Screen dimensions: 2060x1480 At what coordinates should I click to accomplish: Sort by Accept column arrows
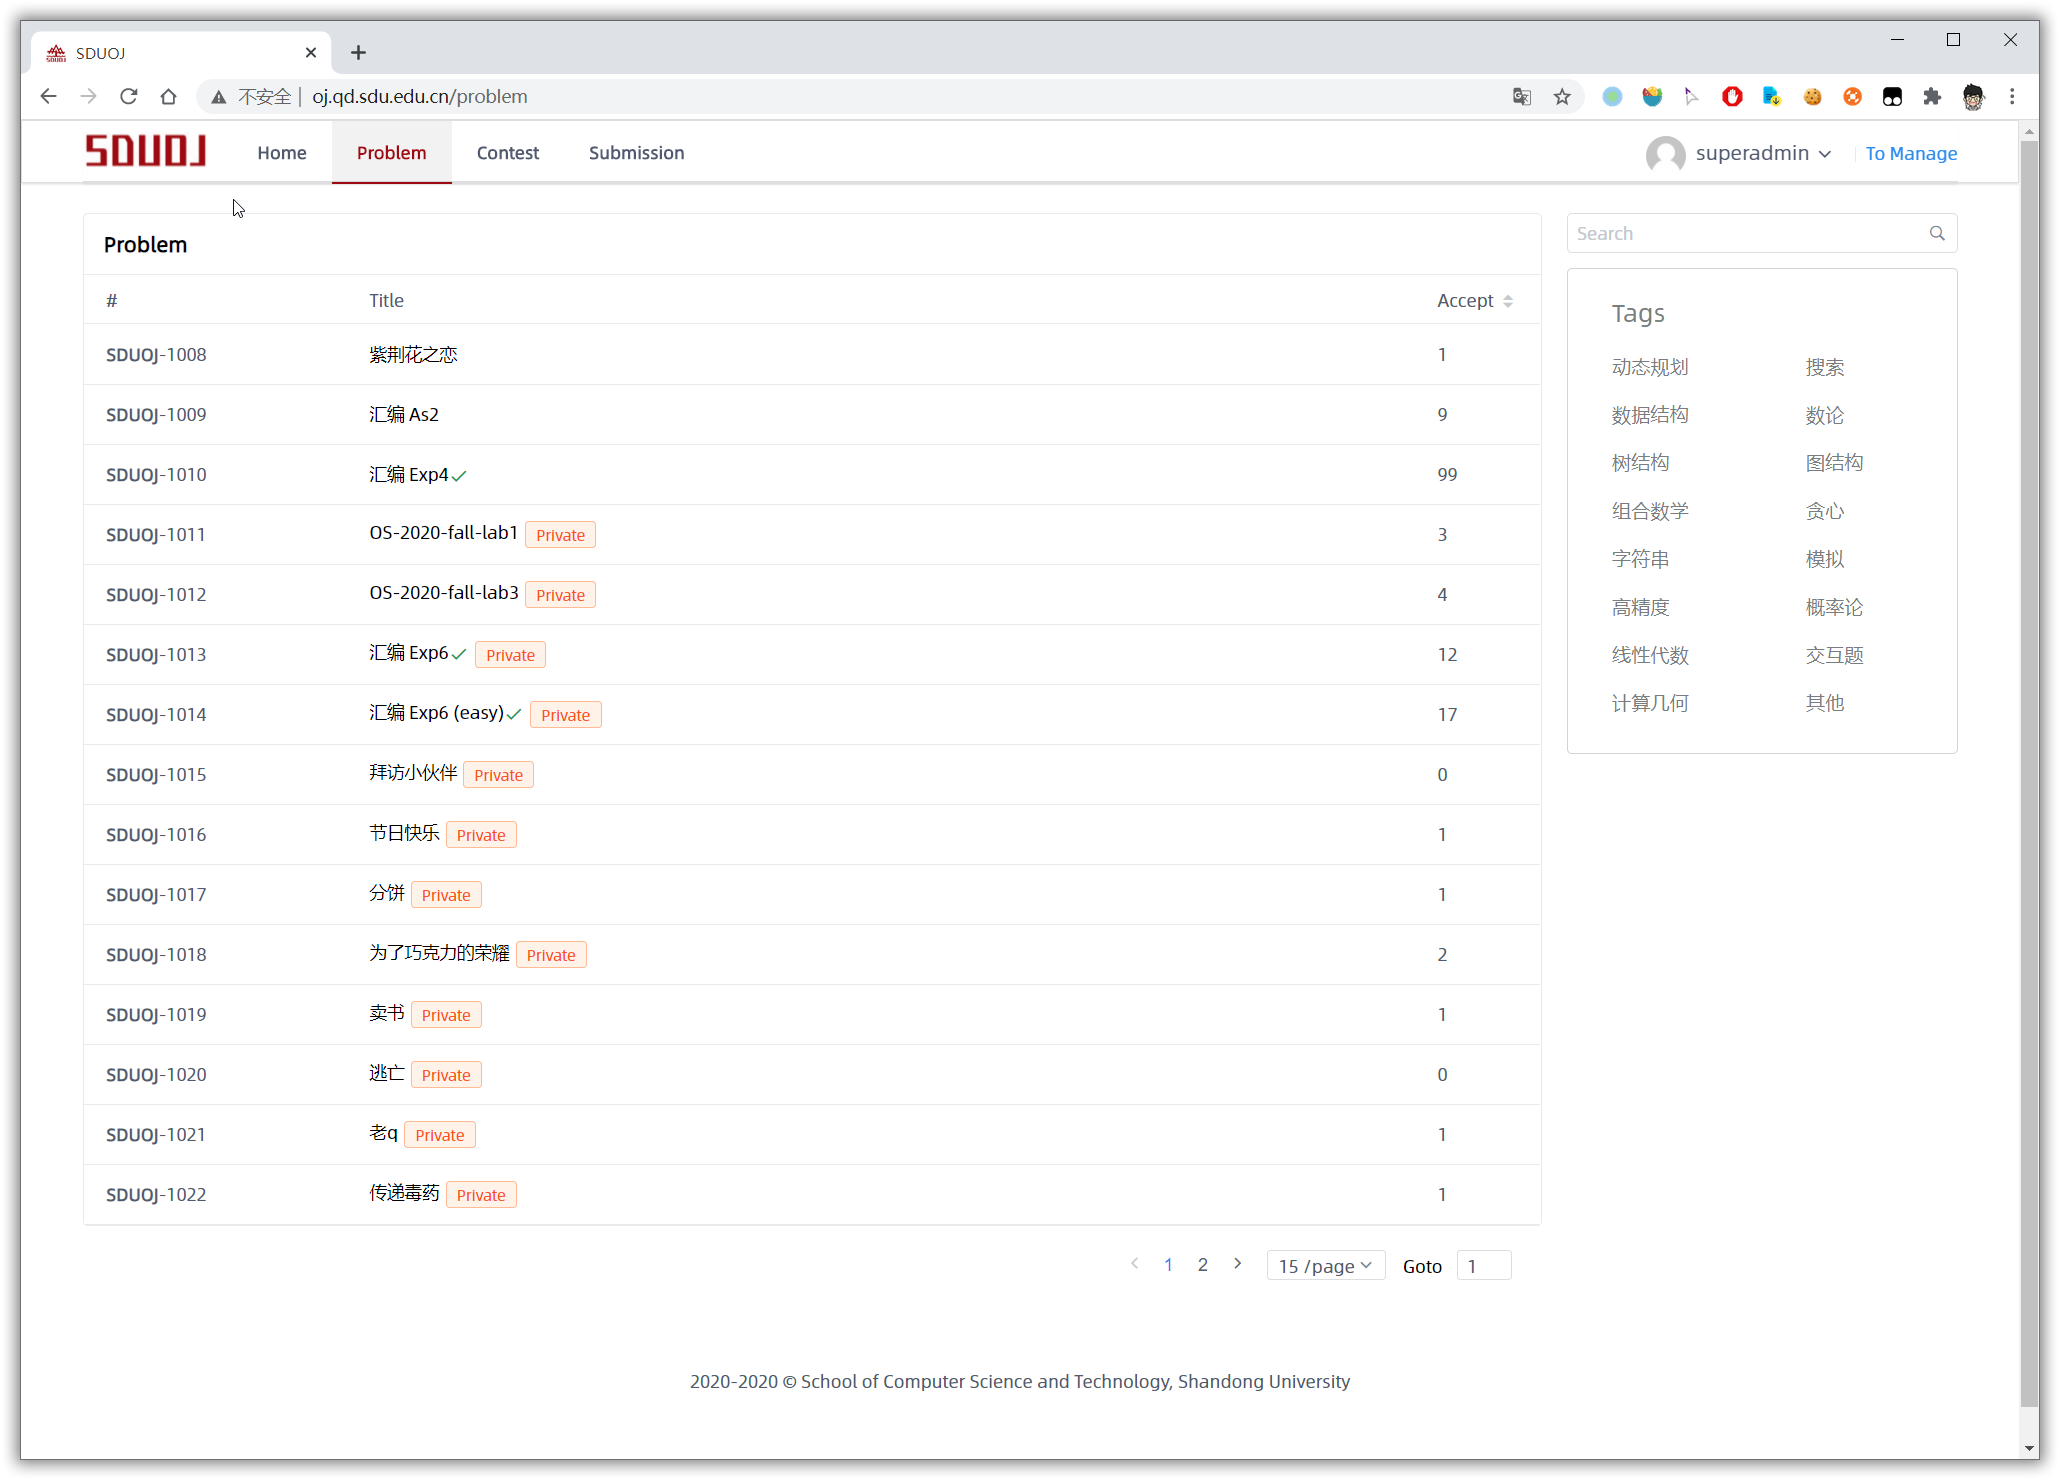point(1507,301)
